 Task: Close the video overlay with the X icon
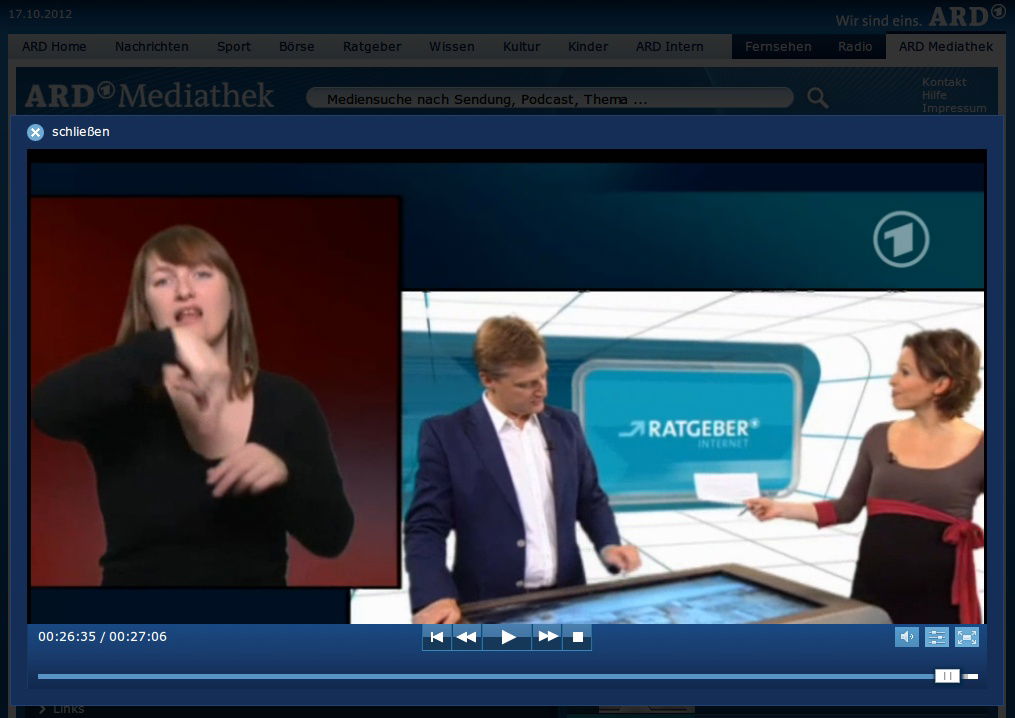coord(35,132)
